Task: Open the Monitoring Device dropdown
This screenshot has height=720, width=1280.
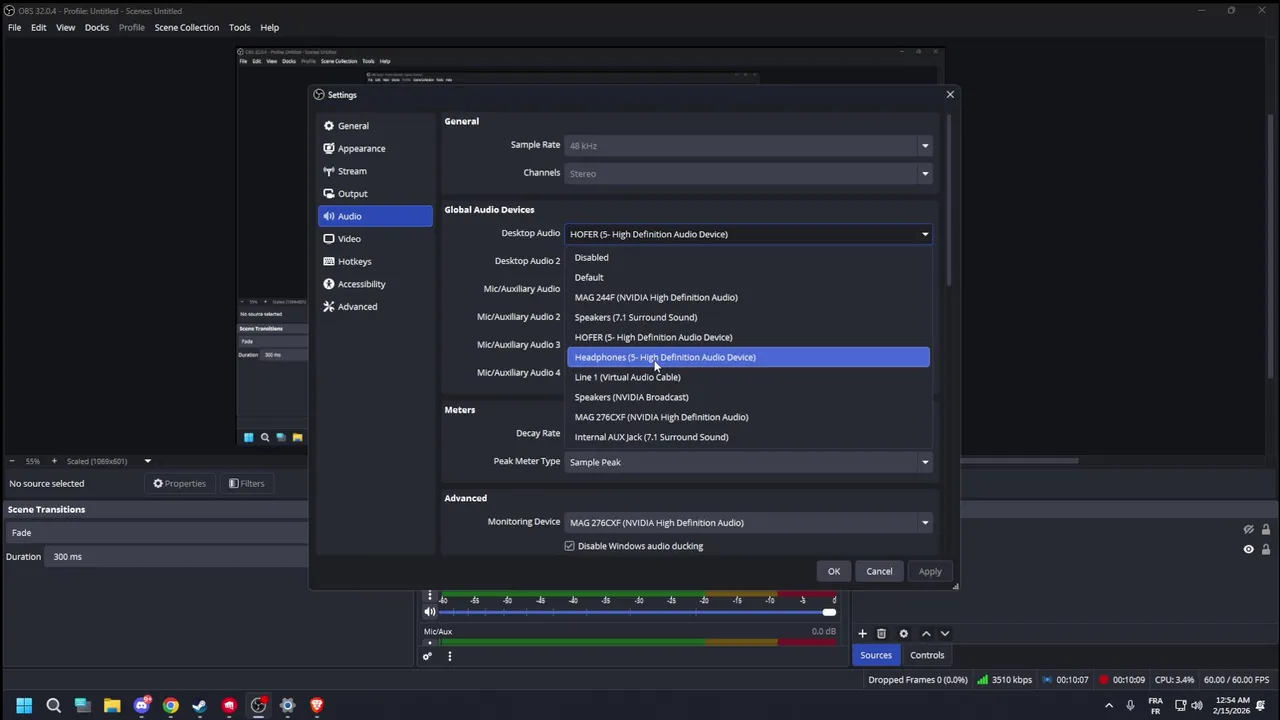Action: tap(748, 522)
